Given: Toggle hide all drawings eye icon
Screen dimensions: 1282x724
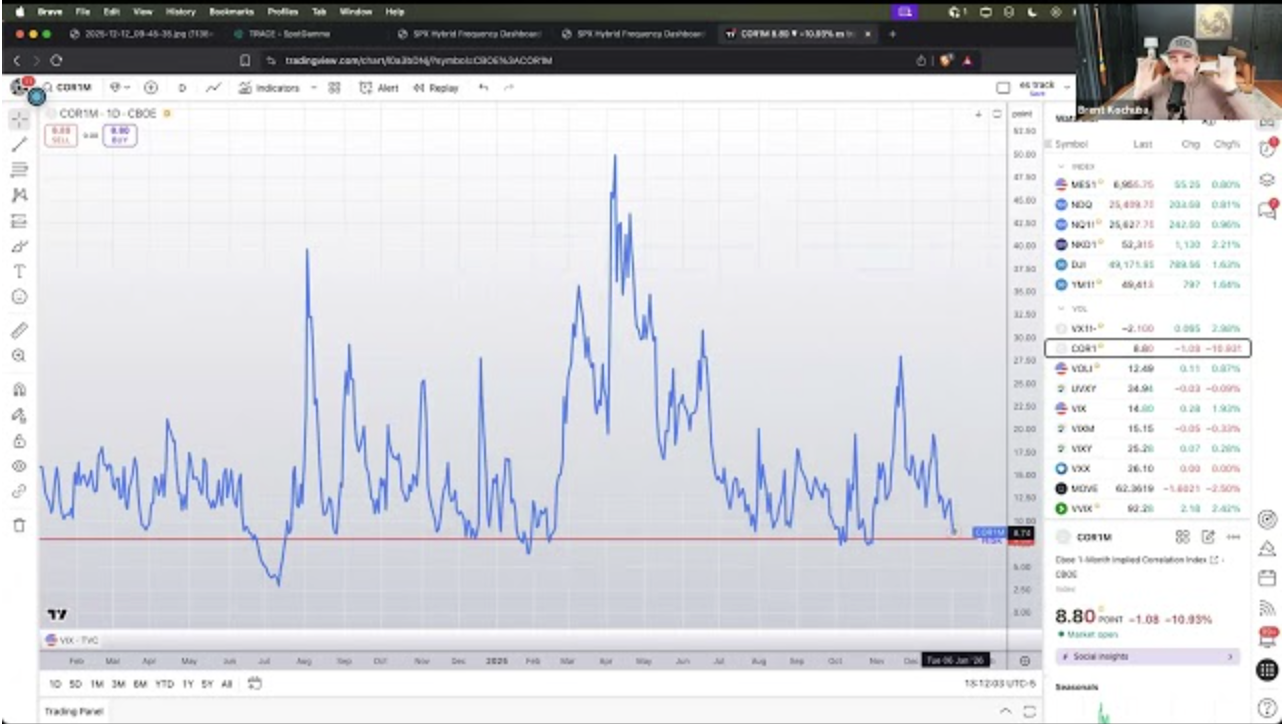Looking at the screenshot, I should pos(19,466).
